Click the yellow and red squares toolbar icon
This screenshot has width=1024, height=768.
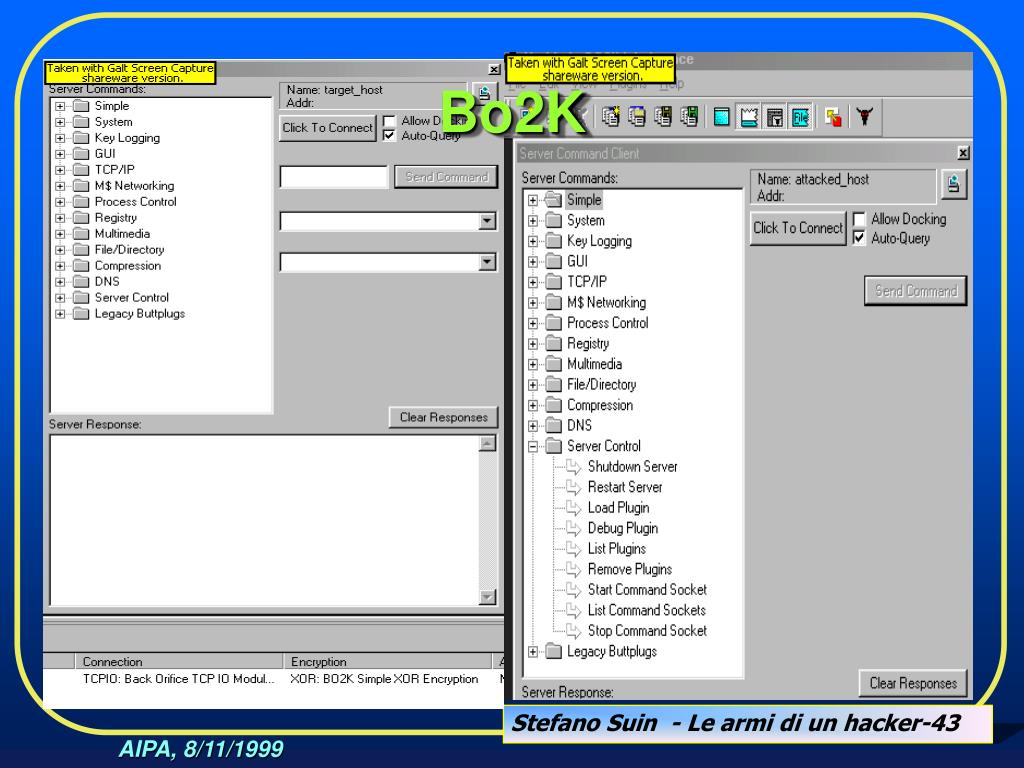[x=833, y=118]
